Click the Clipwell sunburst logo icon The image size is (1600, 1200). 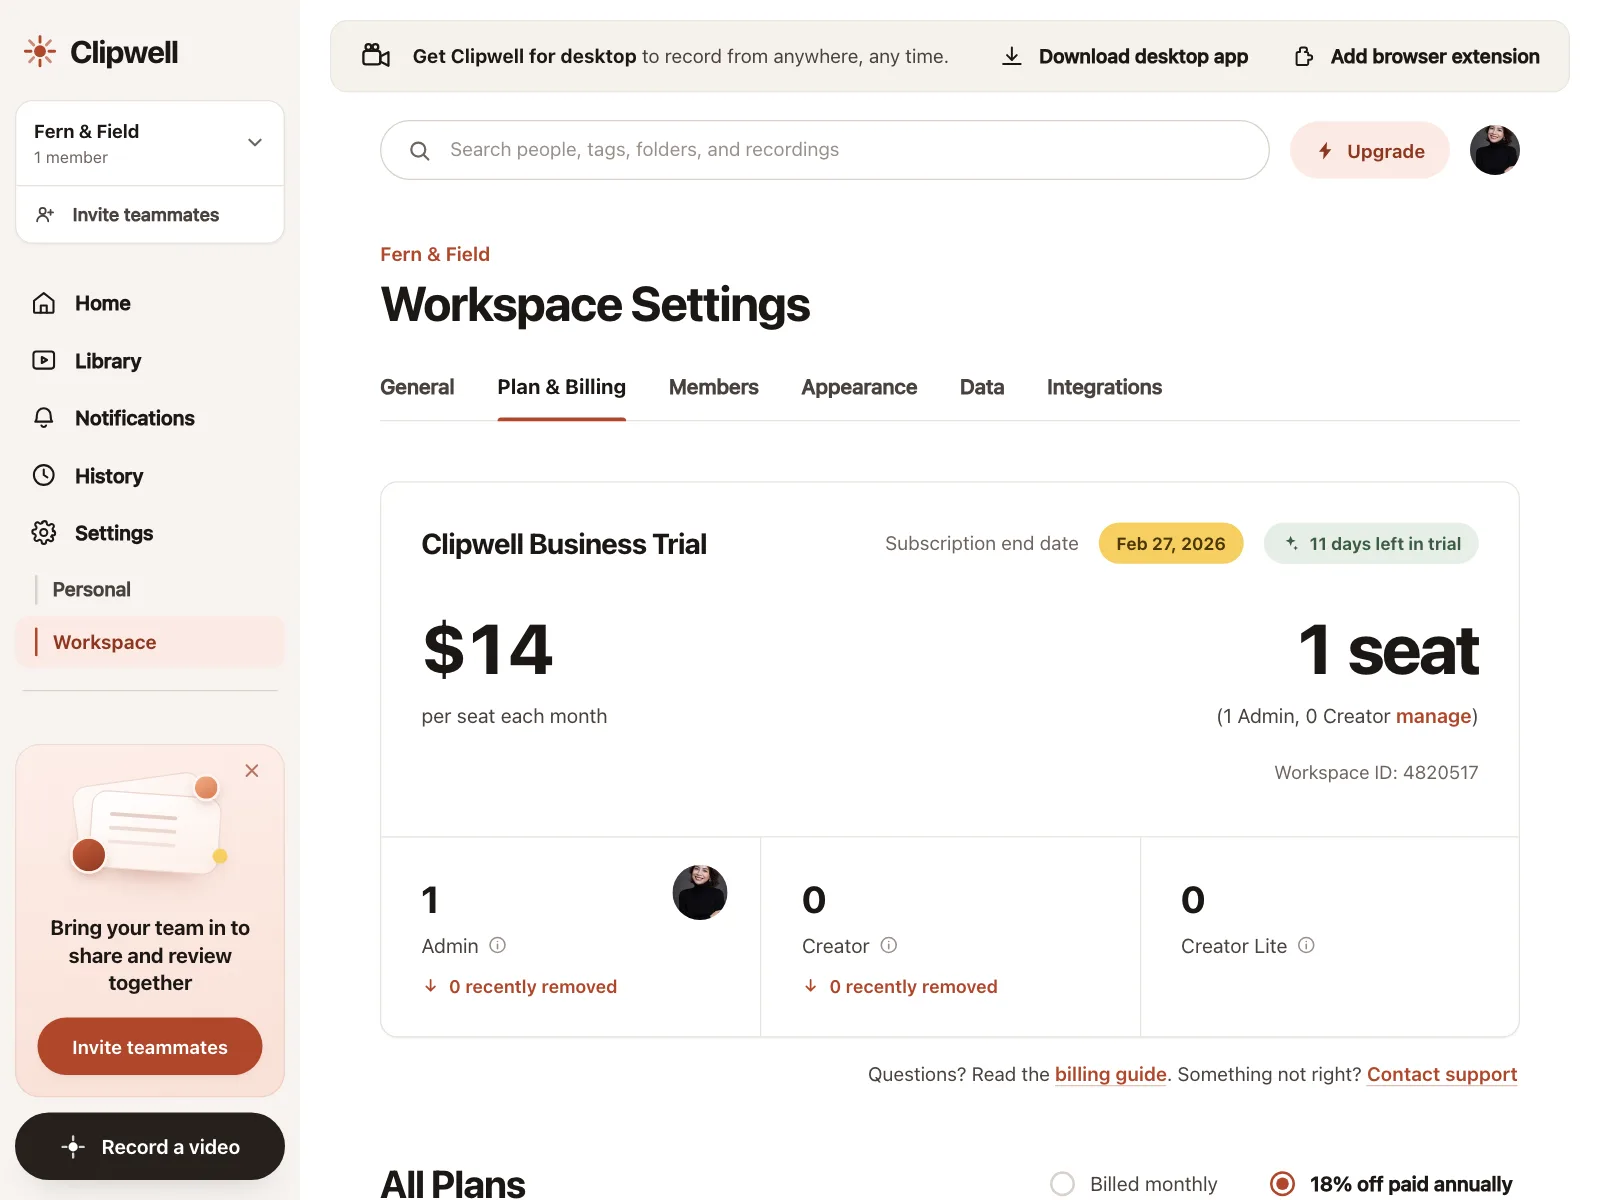(x=40, y=51)
